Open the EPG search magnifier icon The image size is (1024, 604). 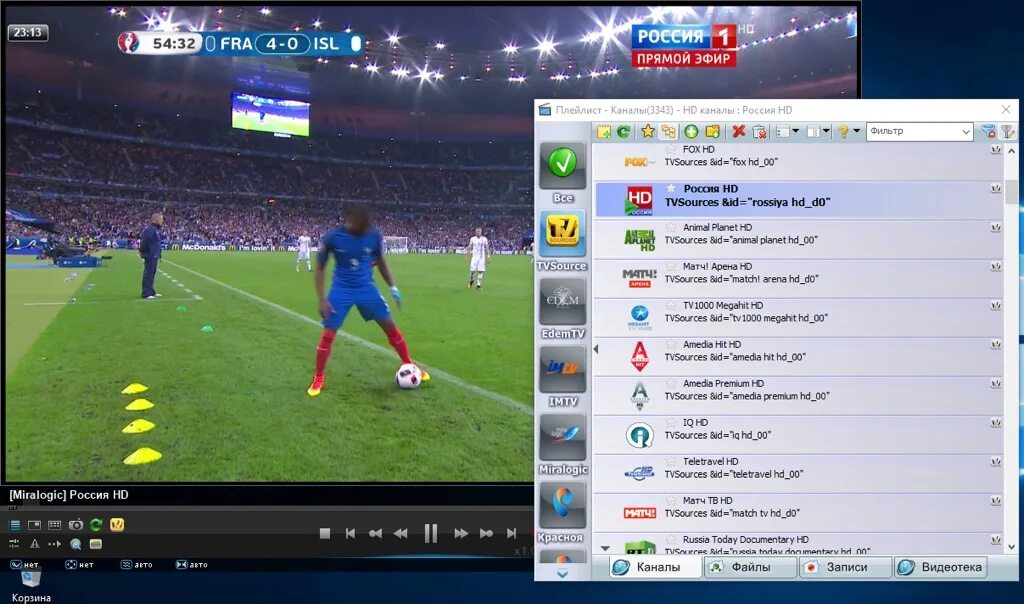coord(76,543)
